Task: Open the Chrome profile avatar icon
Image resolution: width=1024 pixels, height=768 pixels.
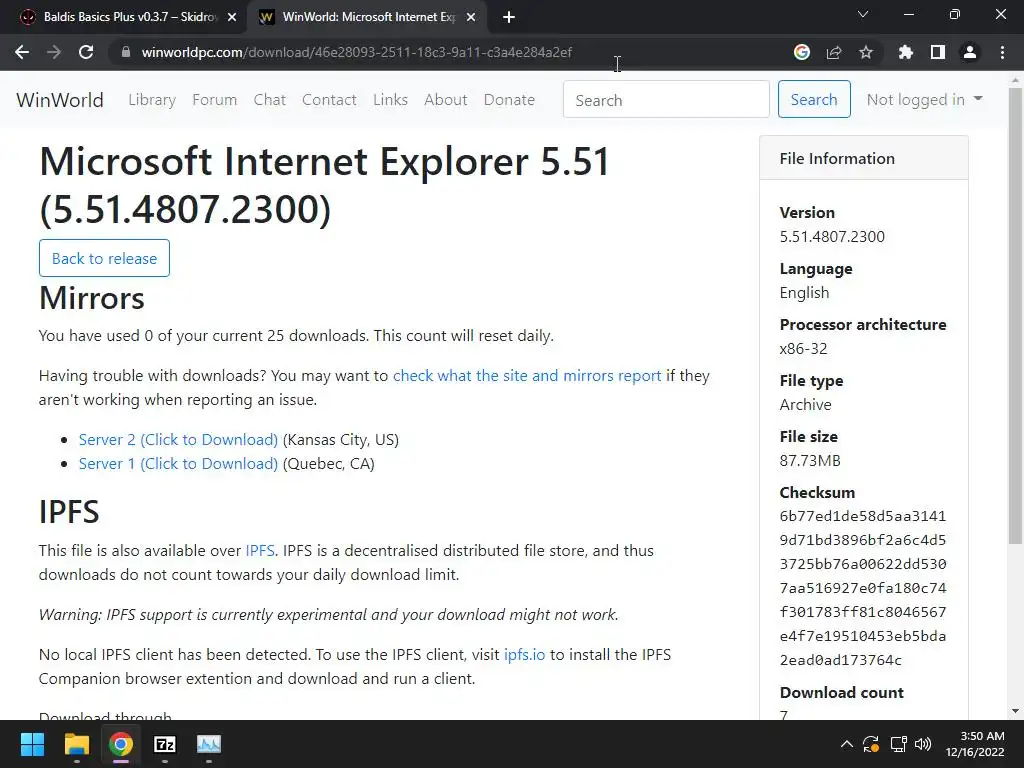Action: click(x=970, y=52)
